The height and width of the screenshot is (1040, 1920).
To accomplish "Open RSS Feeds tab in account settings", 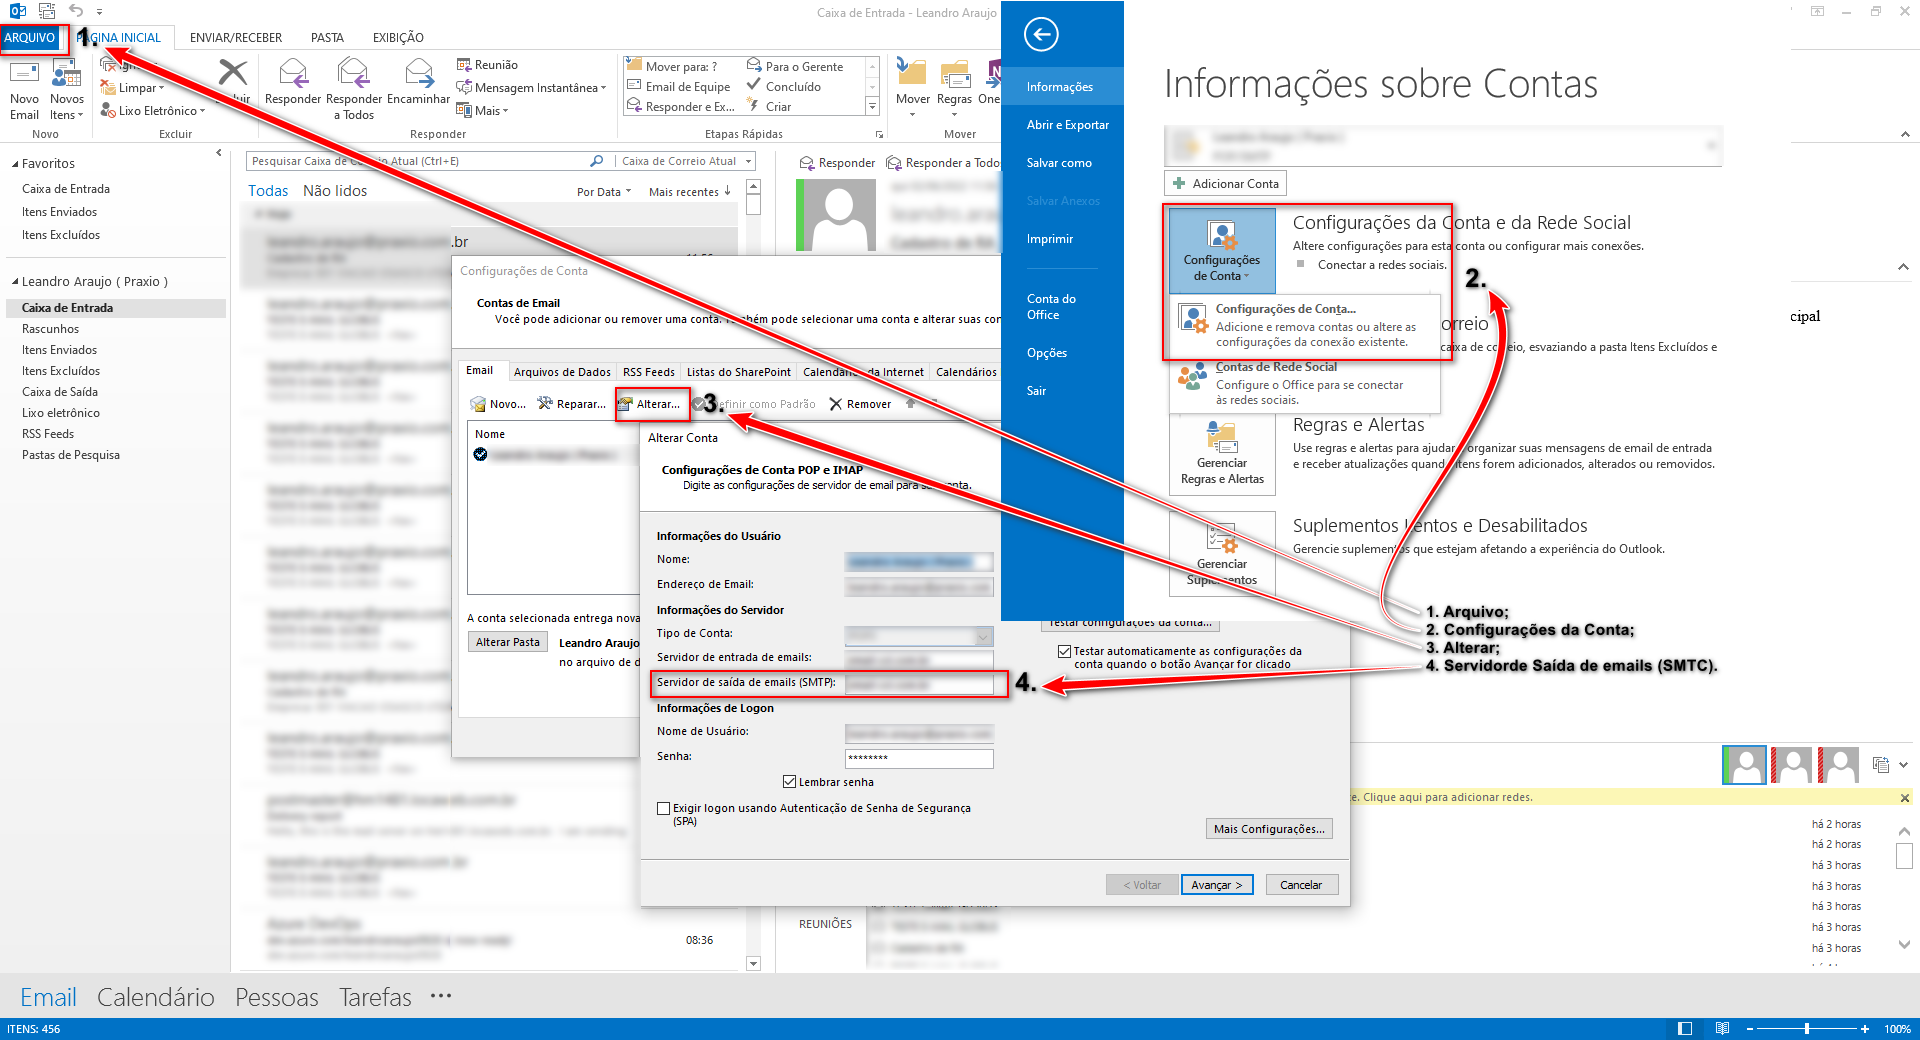I will (x=648, y=372).
